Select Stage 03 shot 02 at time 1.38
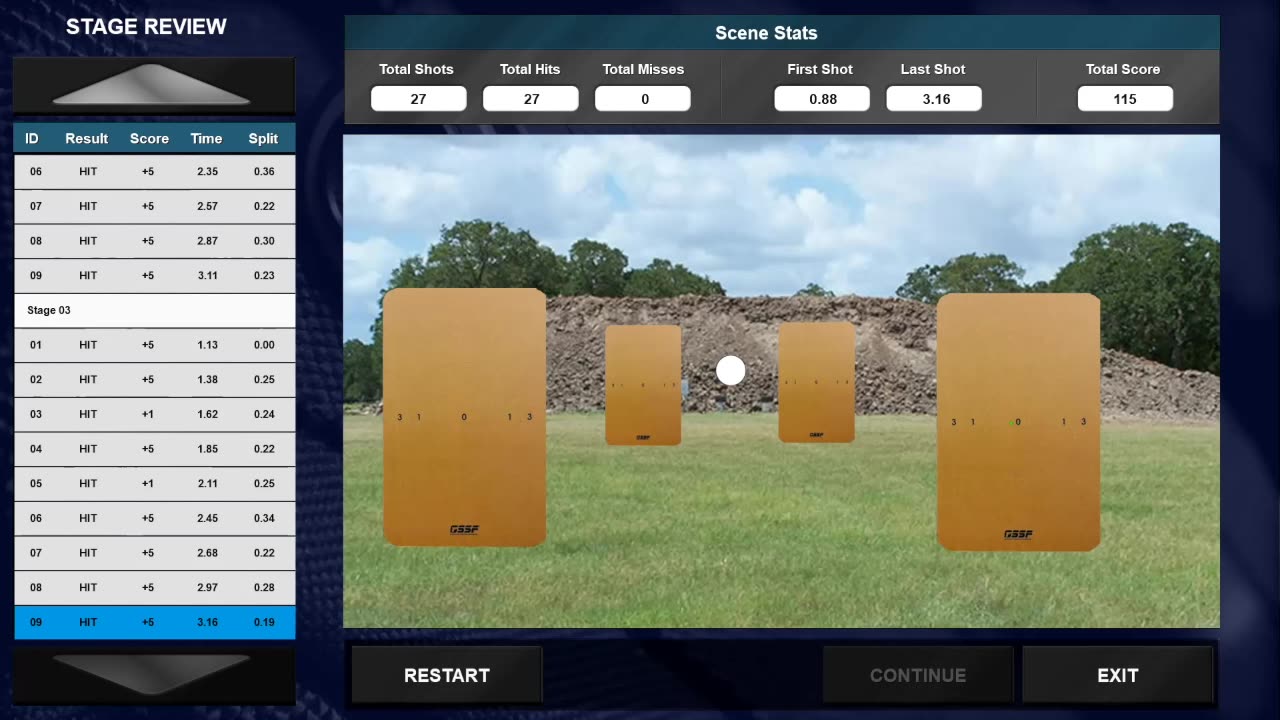This screenshot has width=1280, height=720. click(155, 379)
